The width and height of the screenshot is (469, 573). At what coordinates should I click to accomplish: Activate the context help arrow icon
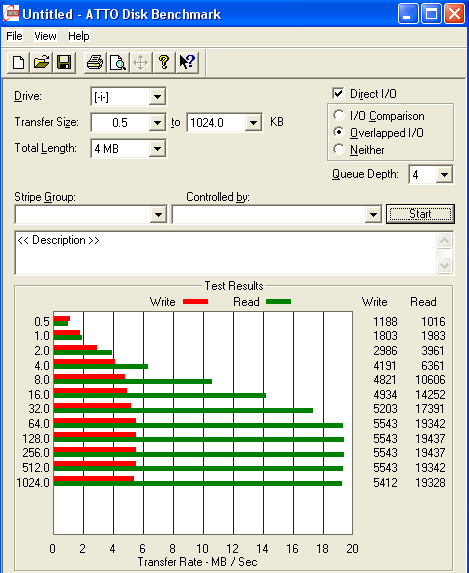[x=187, y=62]
